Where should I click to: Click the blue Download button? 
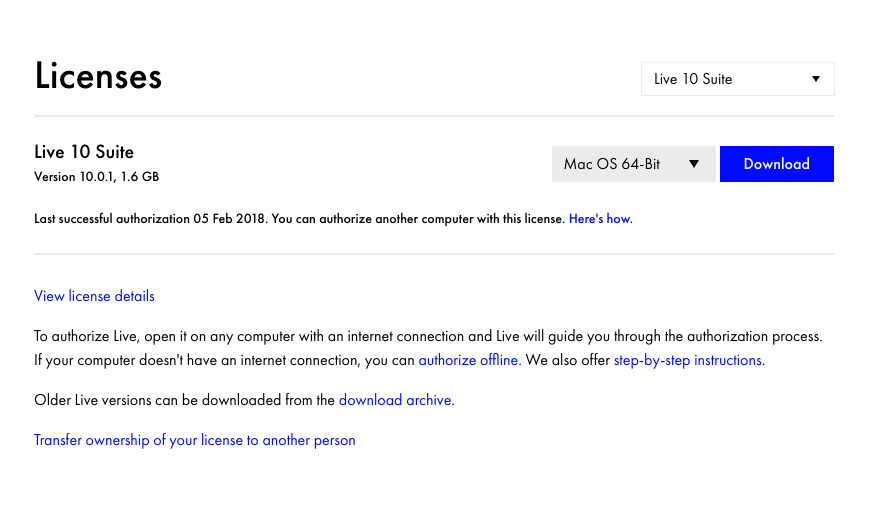point(776,164)
